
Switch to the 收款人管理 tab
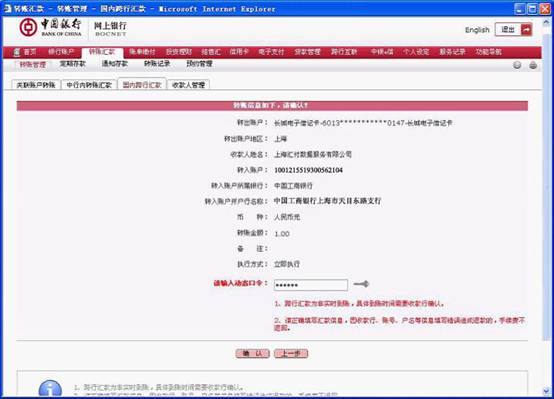(188, 85)
